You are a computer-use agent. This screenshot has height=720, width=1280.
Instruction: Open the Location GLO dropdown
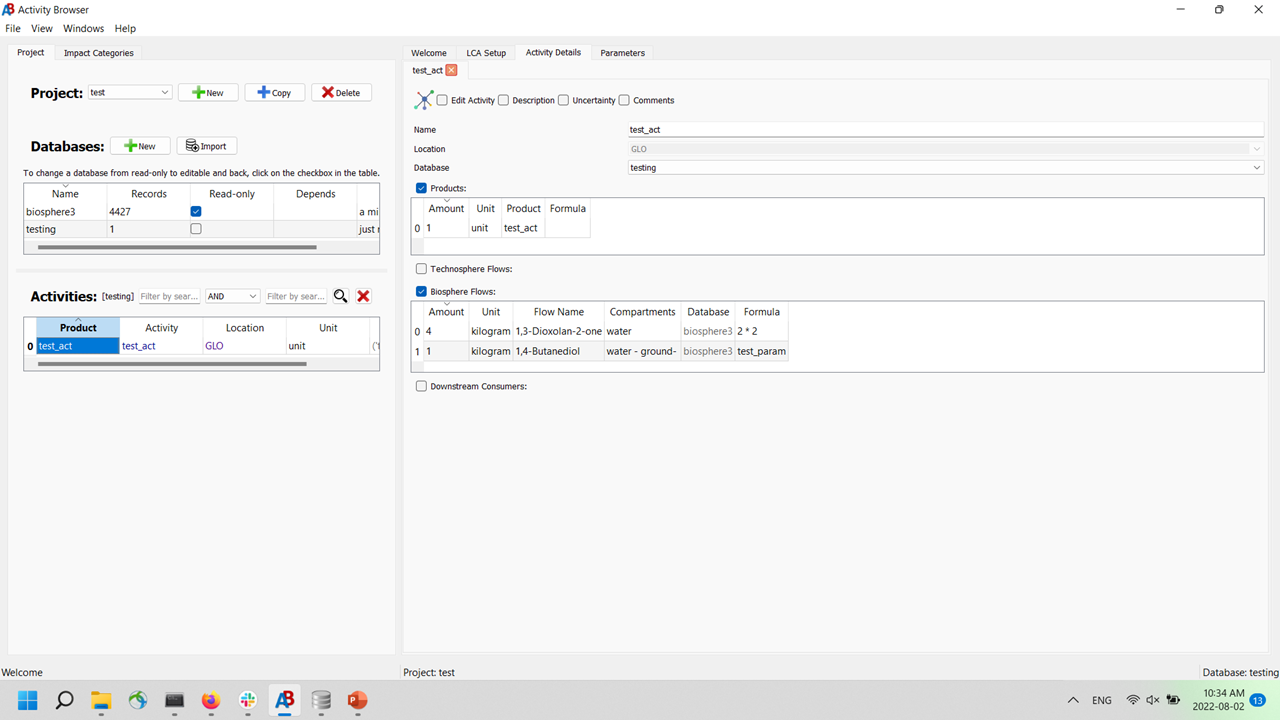[x=946, y=149]
